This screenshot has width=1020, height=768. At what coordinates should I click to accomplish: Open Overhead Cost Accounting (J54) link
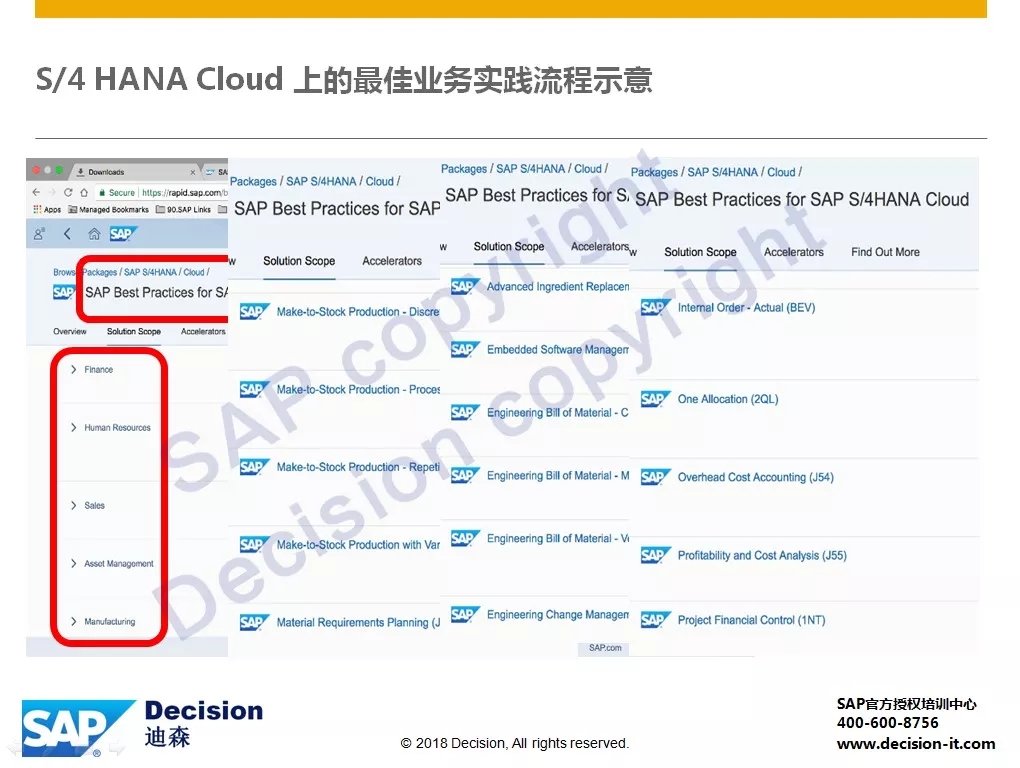coord(755,477)
